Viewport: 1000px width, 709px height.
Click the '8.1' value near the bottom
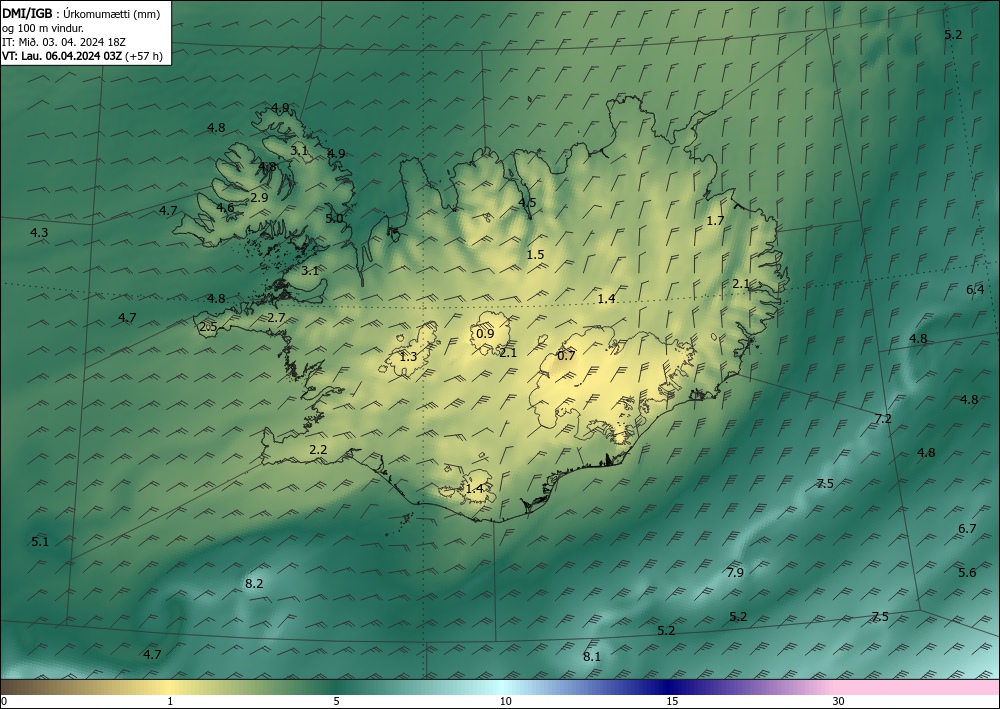592,657
